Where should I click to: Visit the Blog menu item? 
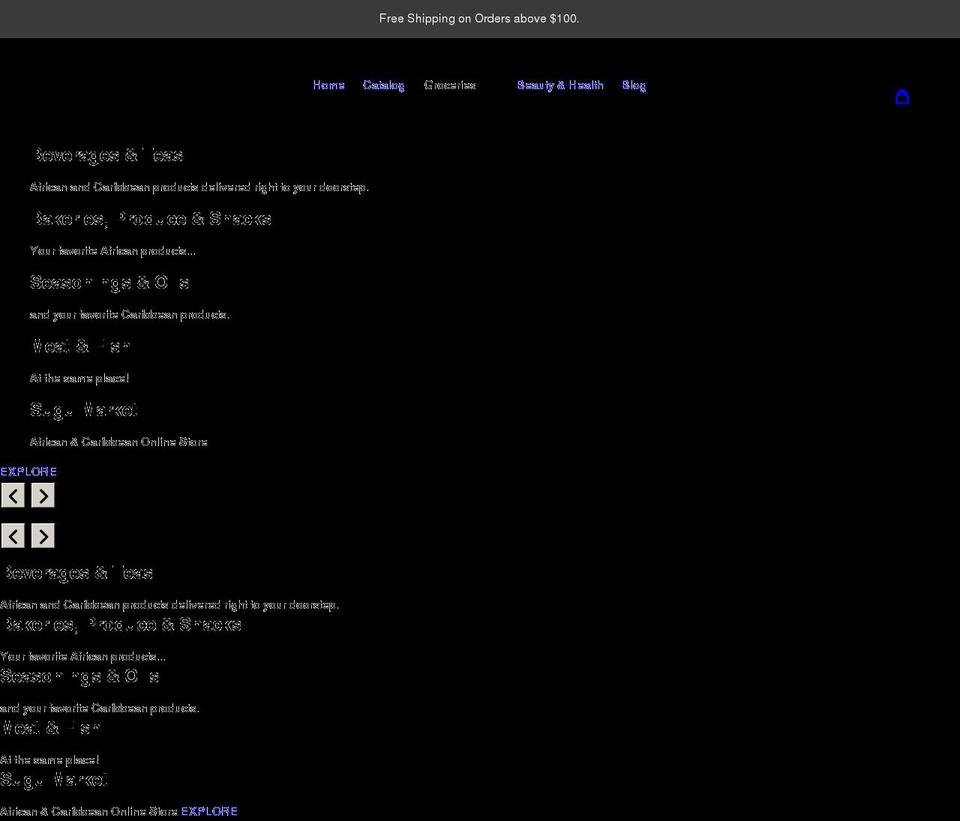point(634,85)
